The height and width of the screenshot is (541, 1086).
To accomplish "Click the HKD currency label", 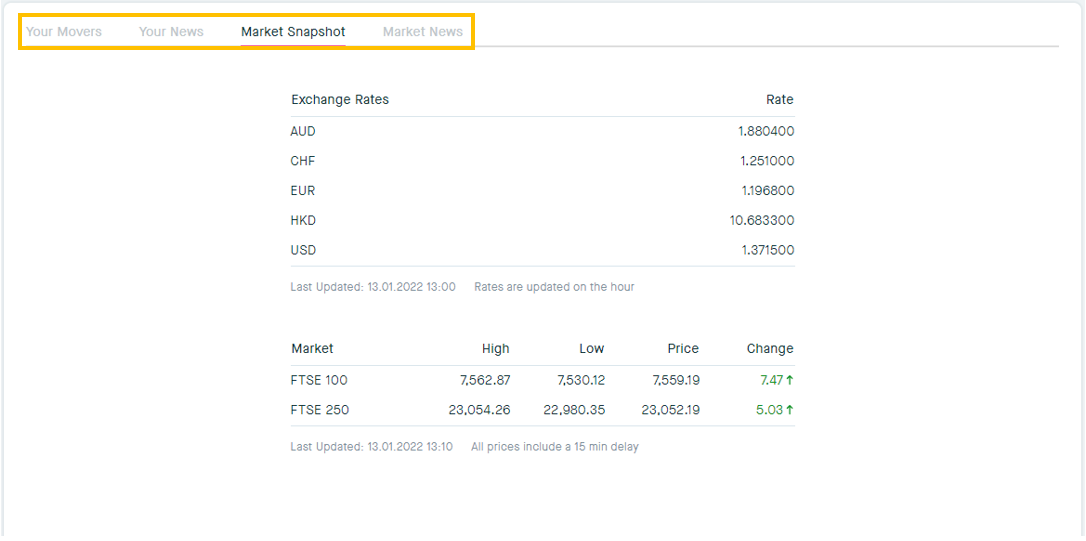I will tap(303, 221).
